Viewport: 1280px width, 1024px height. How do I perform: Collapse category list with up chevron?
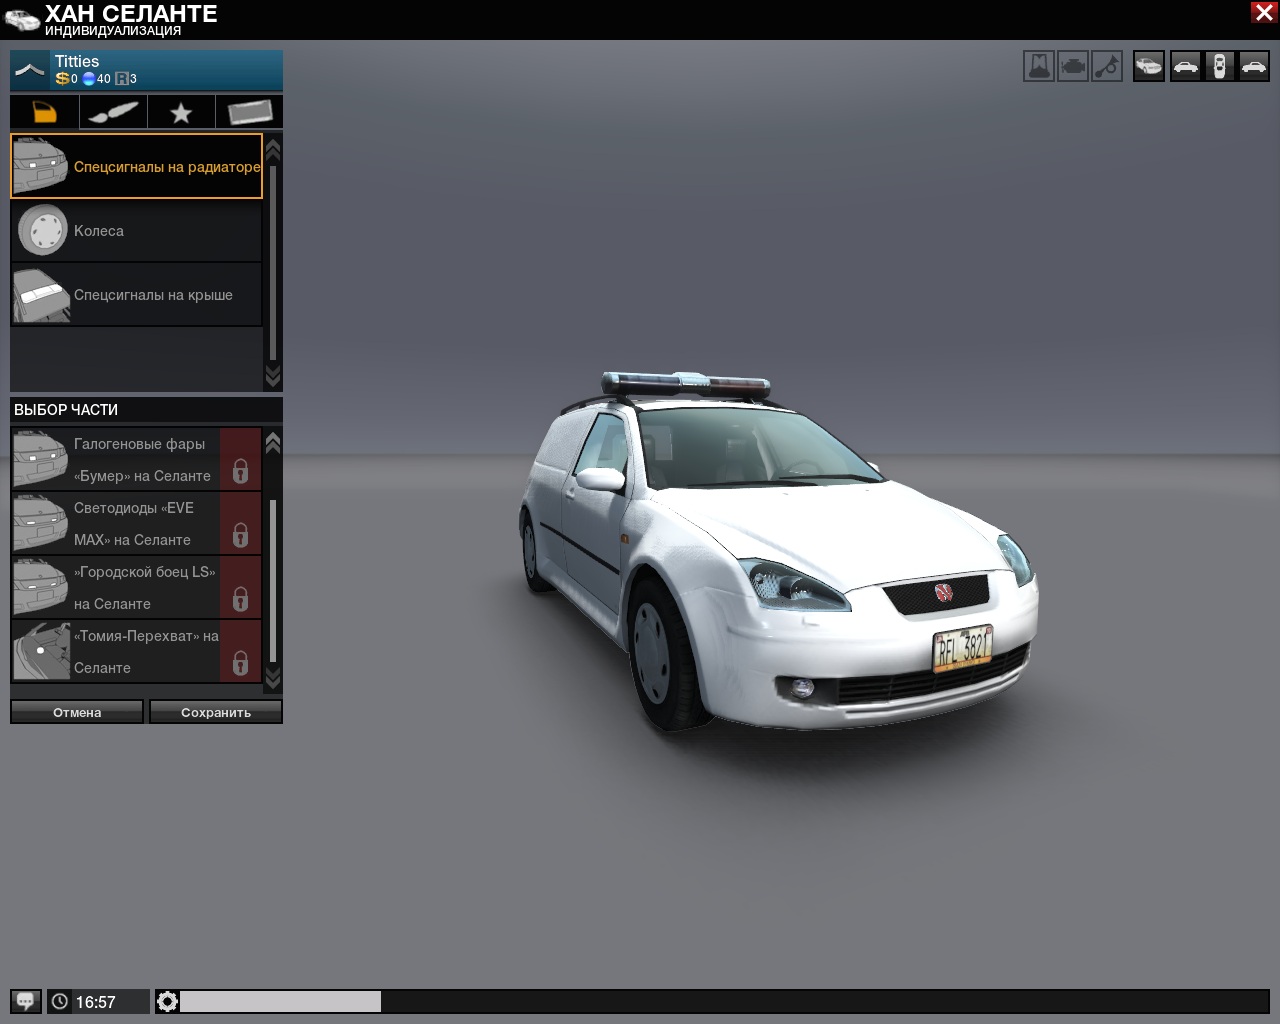click(x=272, y=148)
